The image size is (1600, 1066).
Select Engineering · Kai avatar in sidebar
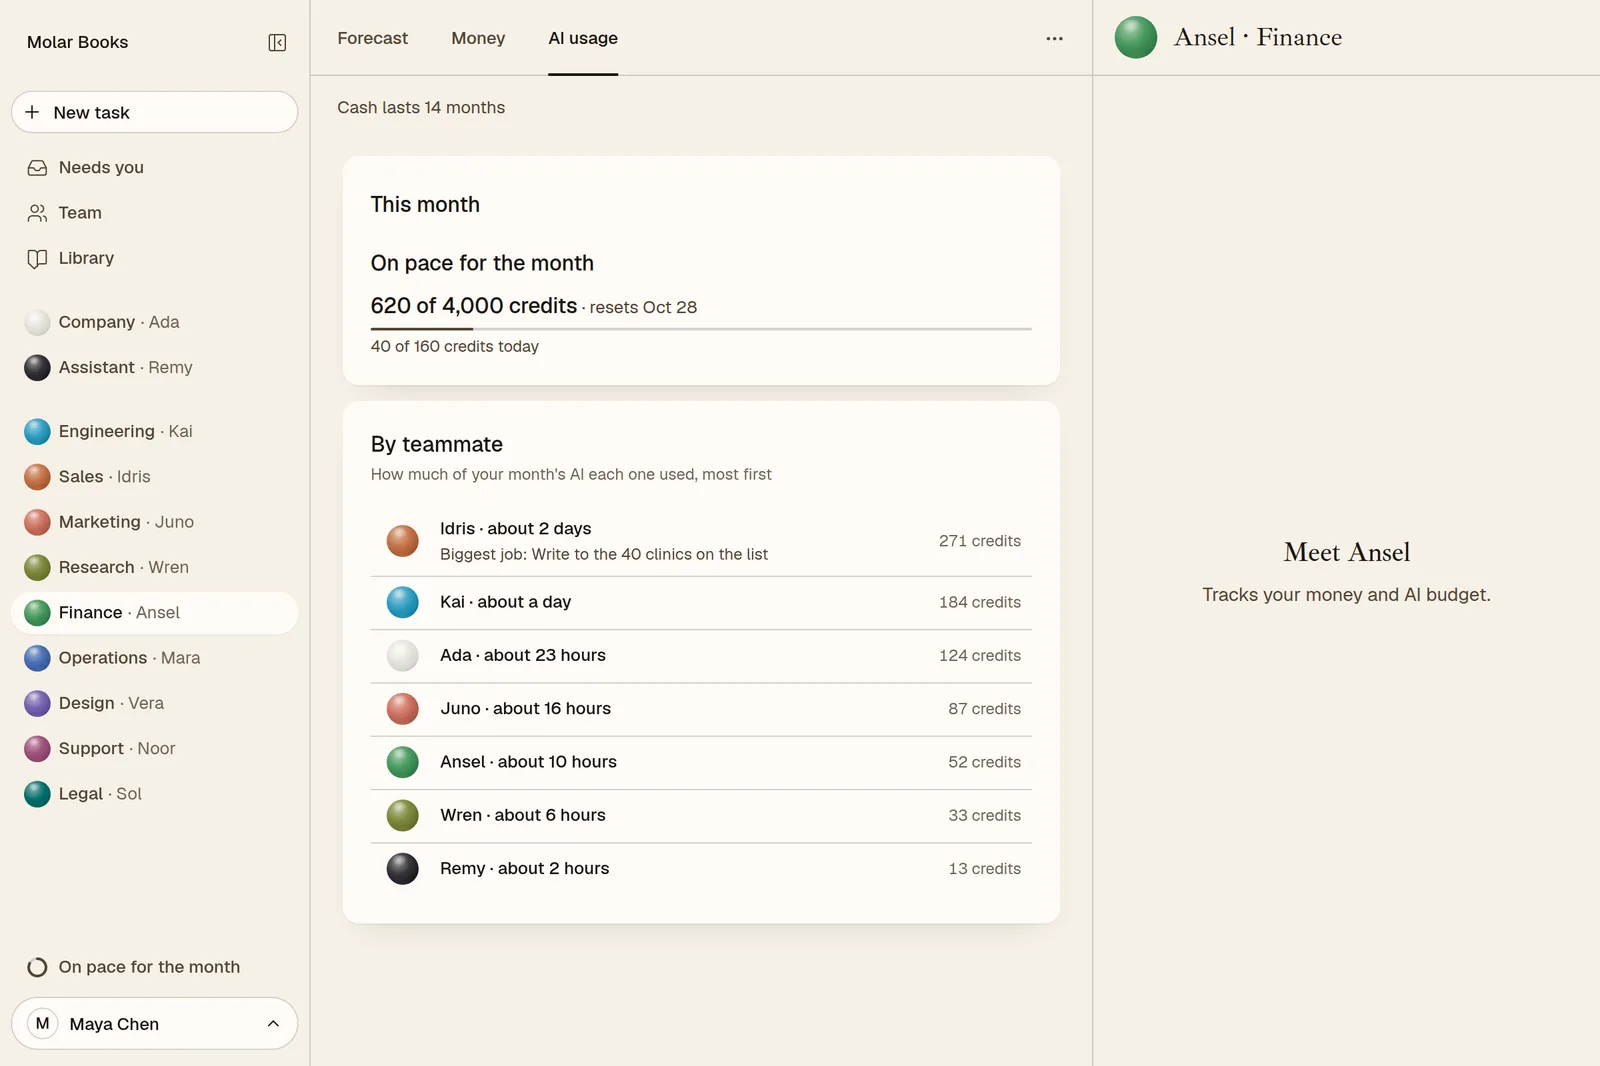pyautogui.click(x=37, y=431)
